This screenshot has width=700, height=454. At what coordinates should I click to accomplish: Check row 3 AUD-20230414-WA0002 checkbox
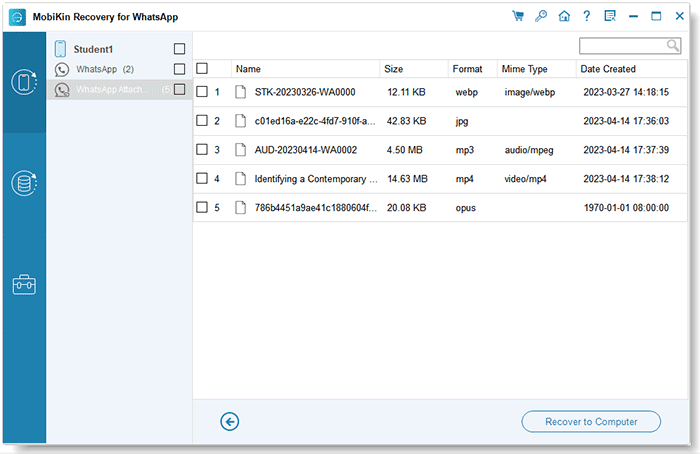click(x=202, y=149)
